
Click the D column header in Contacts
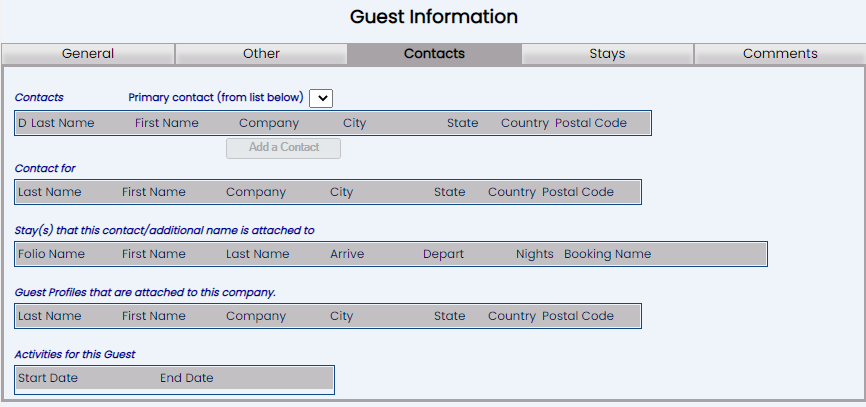pyautogui.click(x=22, y=123)
